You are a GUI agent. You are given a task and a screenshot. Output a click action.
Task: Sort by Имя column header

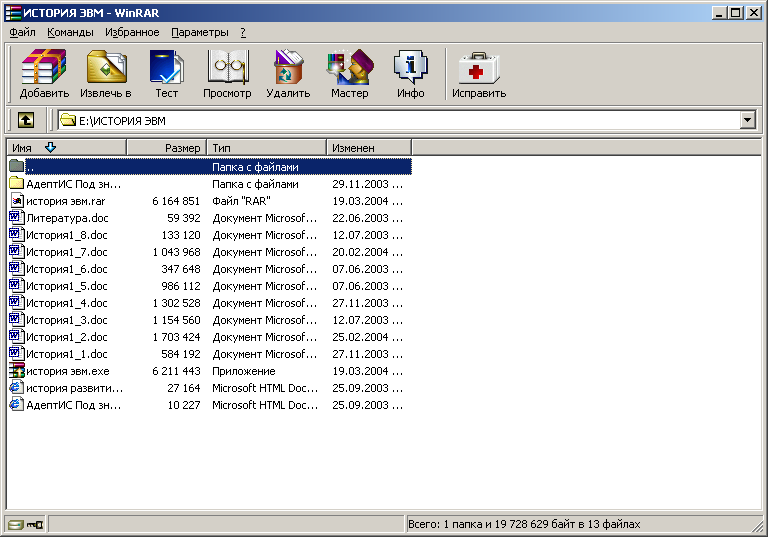click(67, 147)
